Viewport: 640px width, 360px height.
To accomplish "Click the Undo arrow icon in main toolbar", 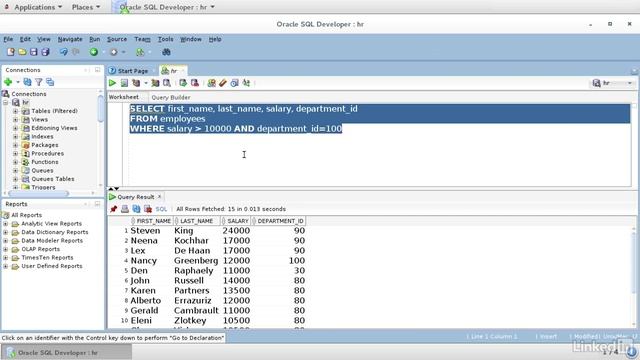I will tap(64, 52).
